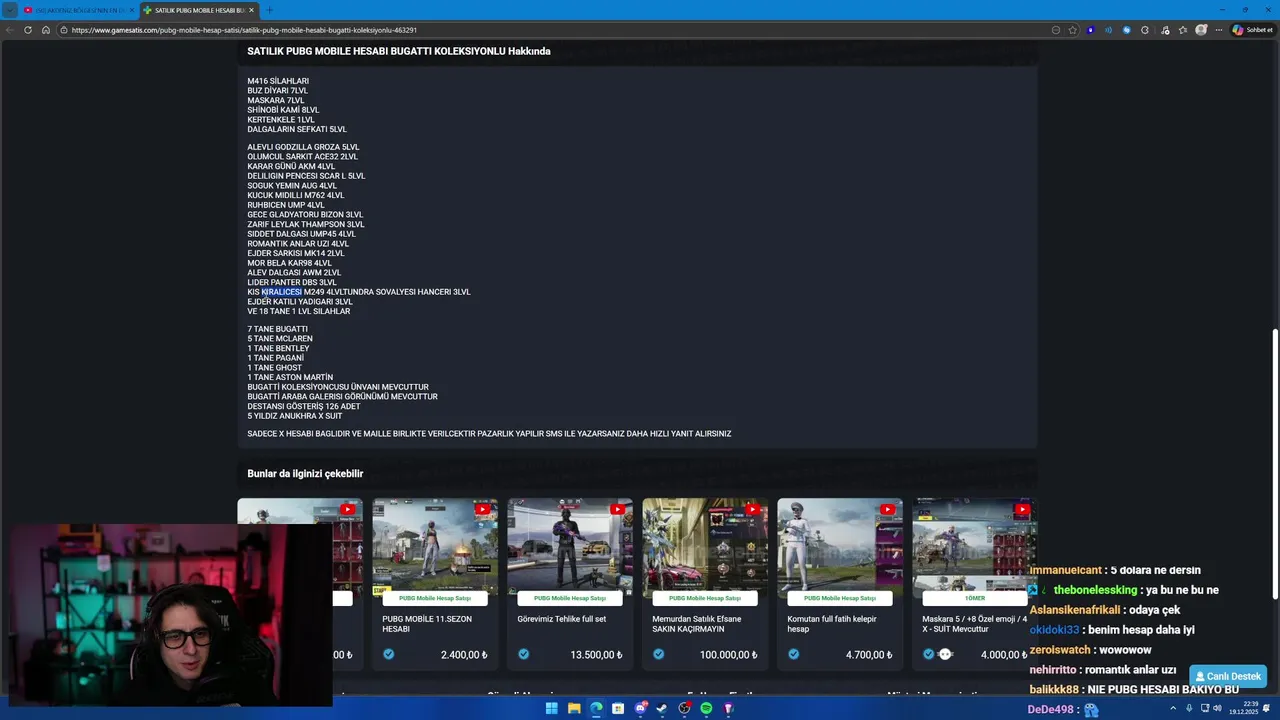
Task: Click the Memurdan Satılık card thumbnail image
Action: 705,545
